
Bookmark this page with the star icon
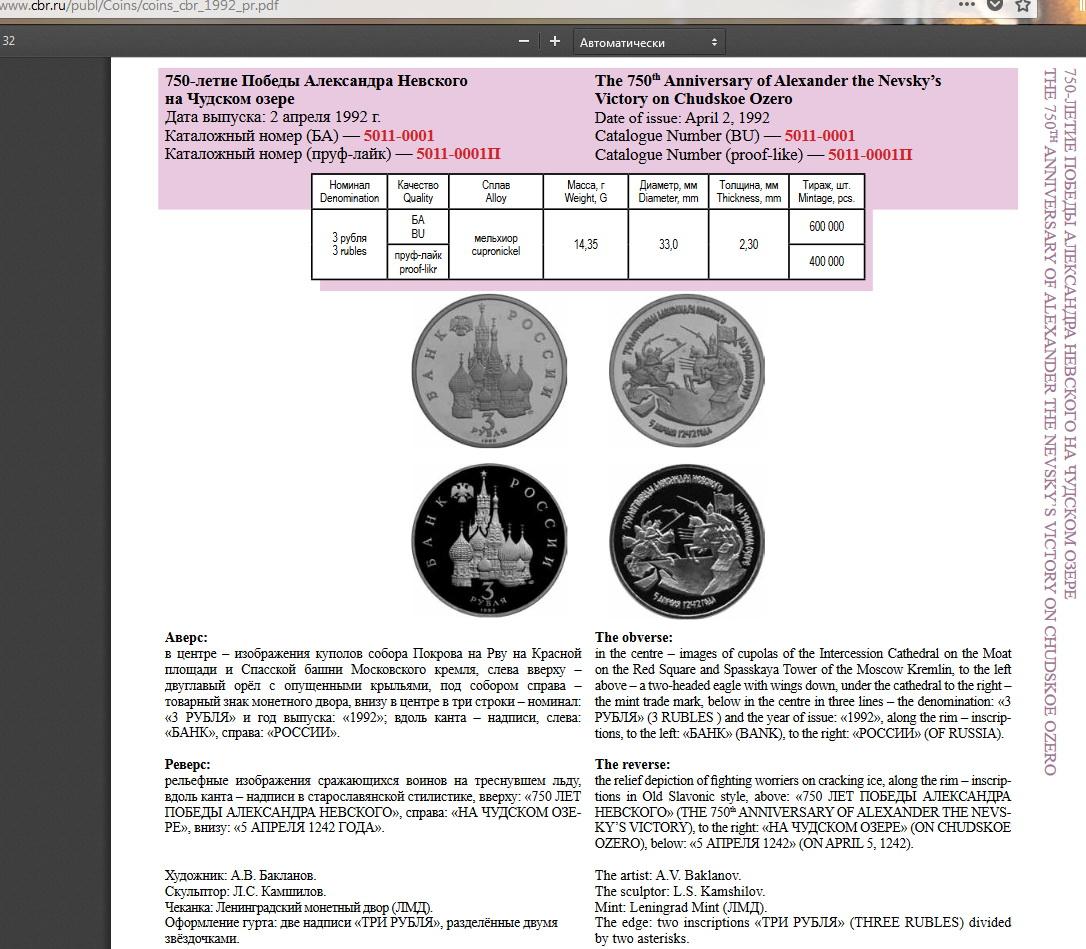coord(1022,6)
